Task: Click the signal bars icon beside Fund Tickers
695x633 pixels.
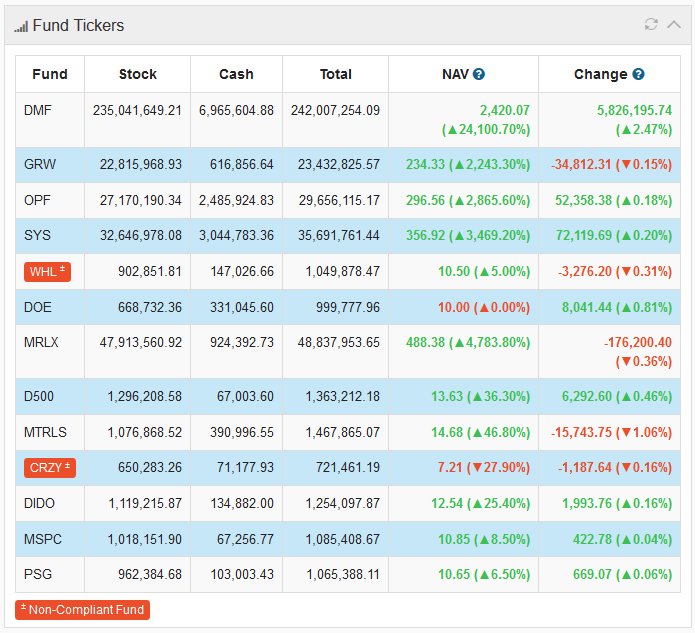Action: point(21,27)
